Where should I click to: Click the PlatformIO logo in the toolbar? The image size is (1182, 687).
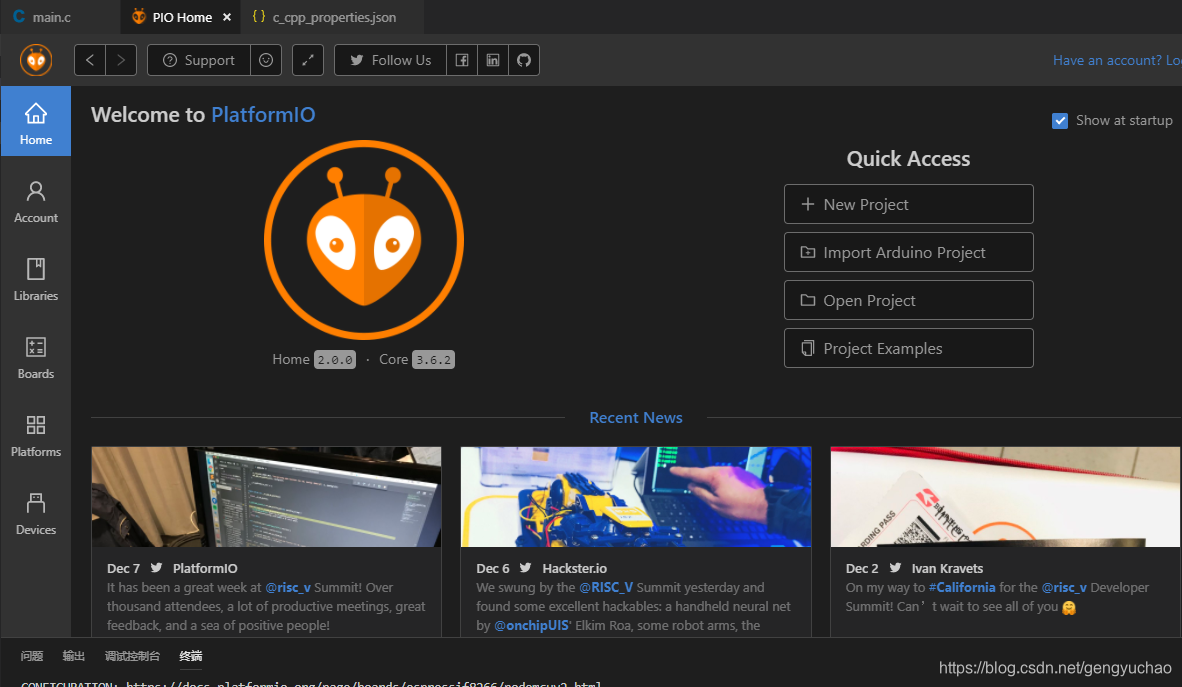[35, 60]
